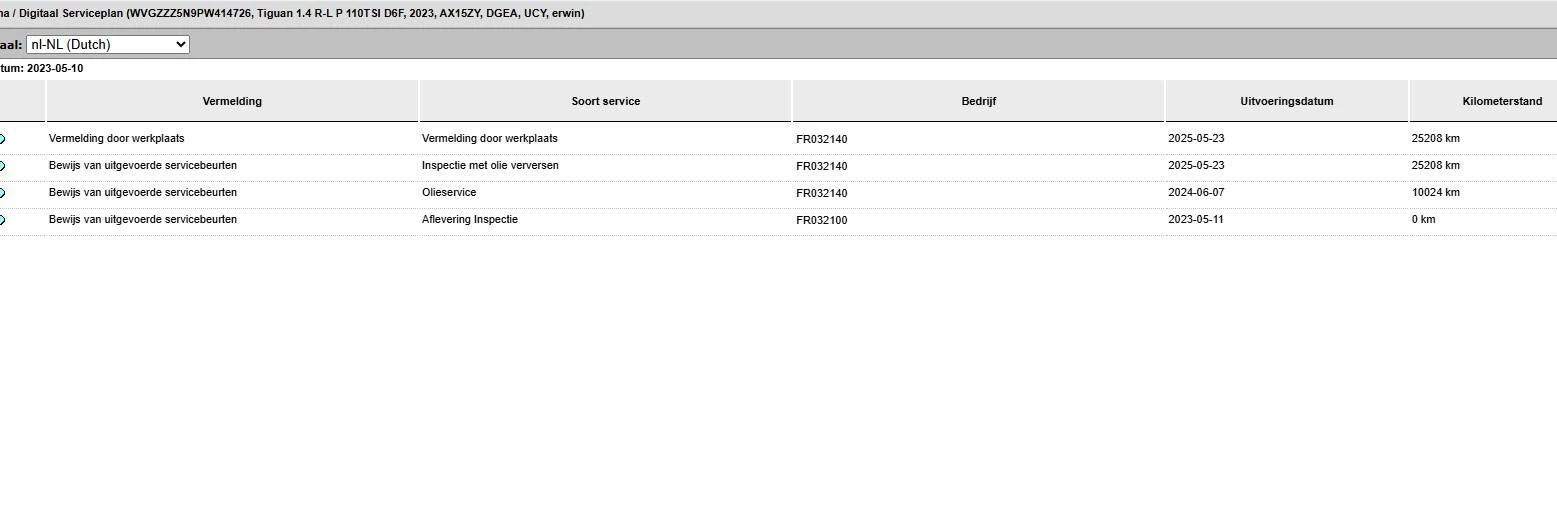
Task: Click the 10024 km mileage value
Action: pyautogui.click(x=1435, y=192)
